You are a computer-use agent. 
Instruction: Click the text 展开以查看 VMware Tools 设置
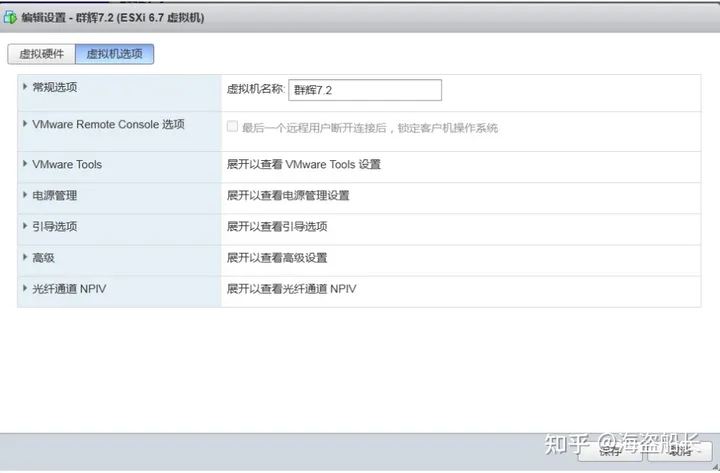coord(304,164)
